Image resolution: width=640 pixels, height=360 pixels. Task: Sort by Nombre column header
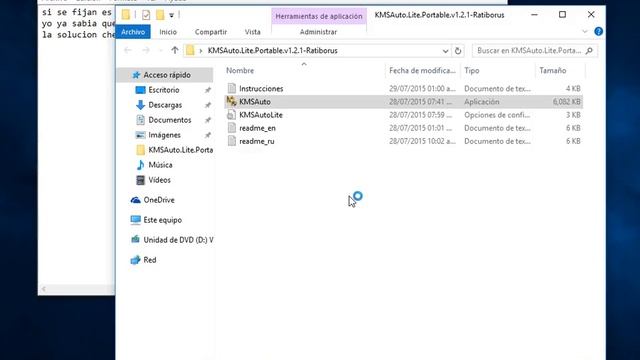[240, 71]
